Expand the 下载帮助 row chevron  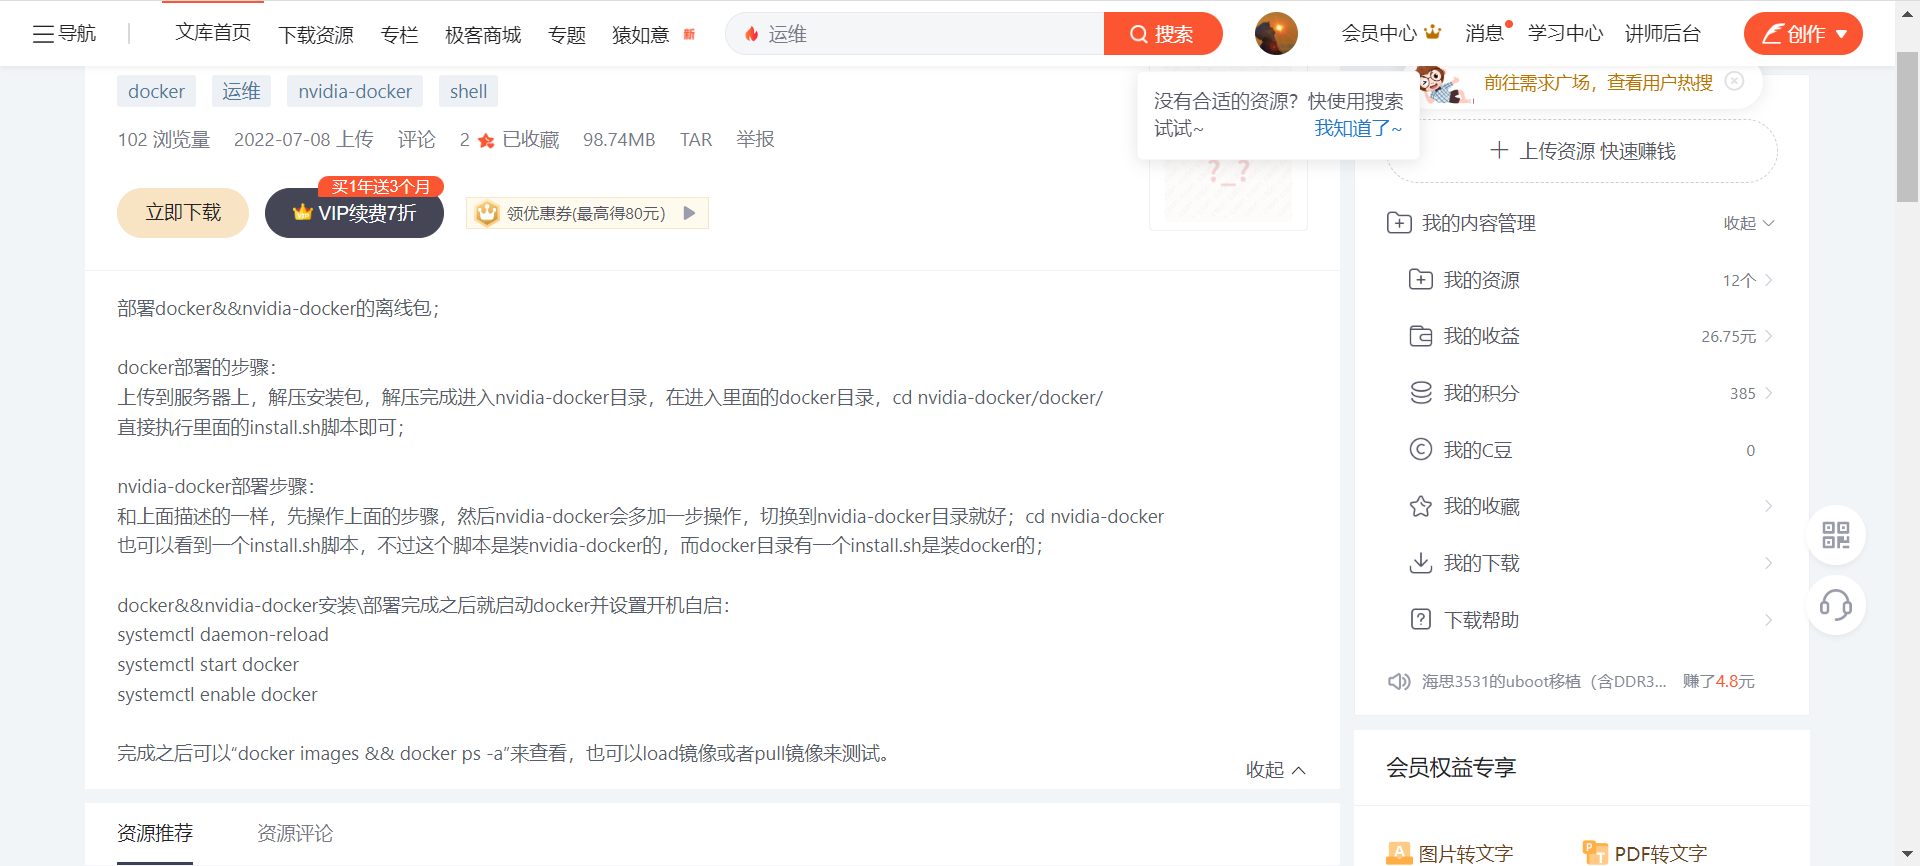click(x=1769, y=620)
